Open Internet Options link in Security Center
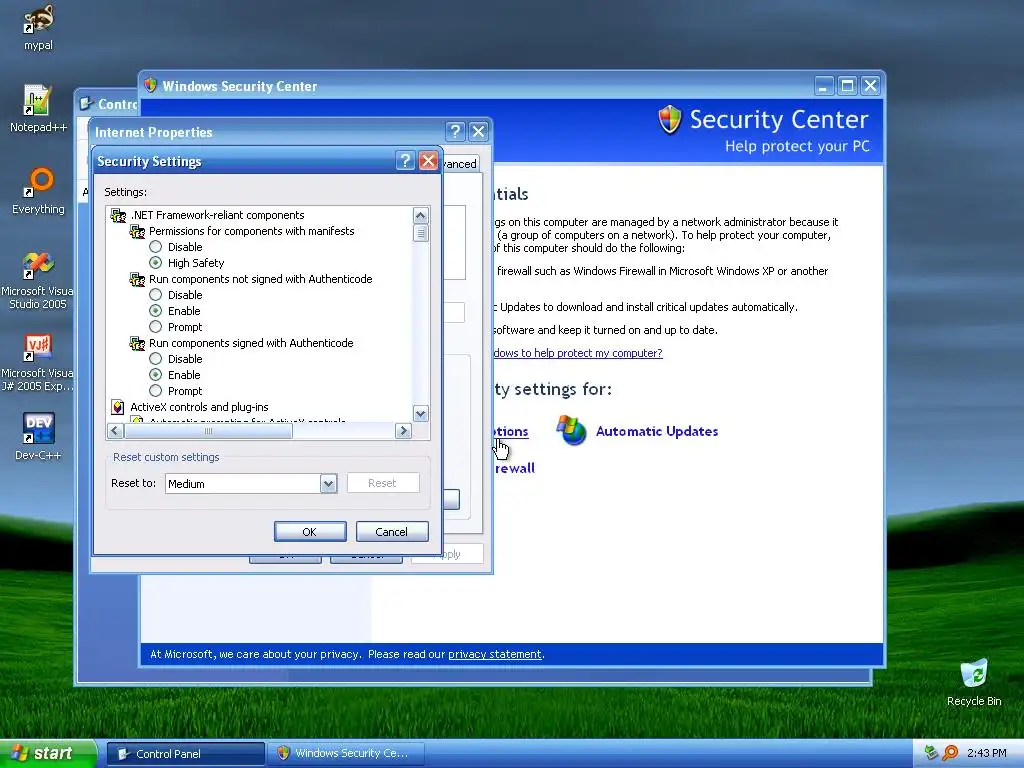This screenshot has height=768, width=1024. point(511,432)
